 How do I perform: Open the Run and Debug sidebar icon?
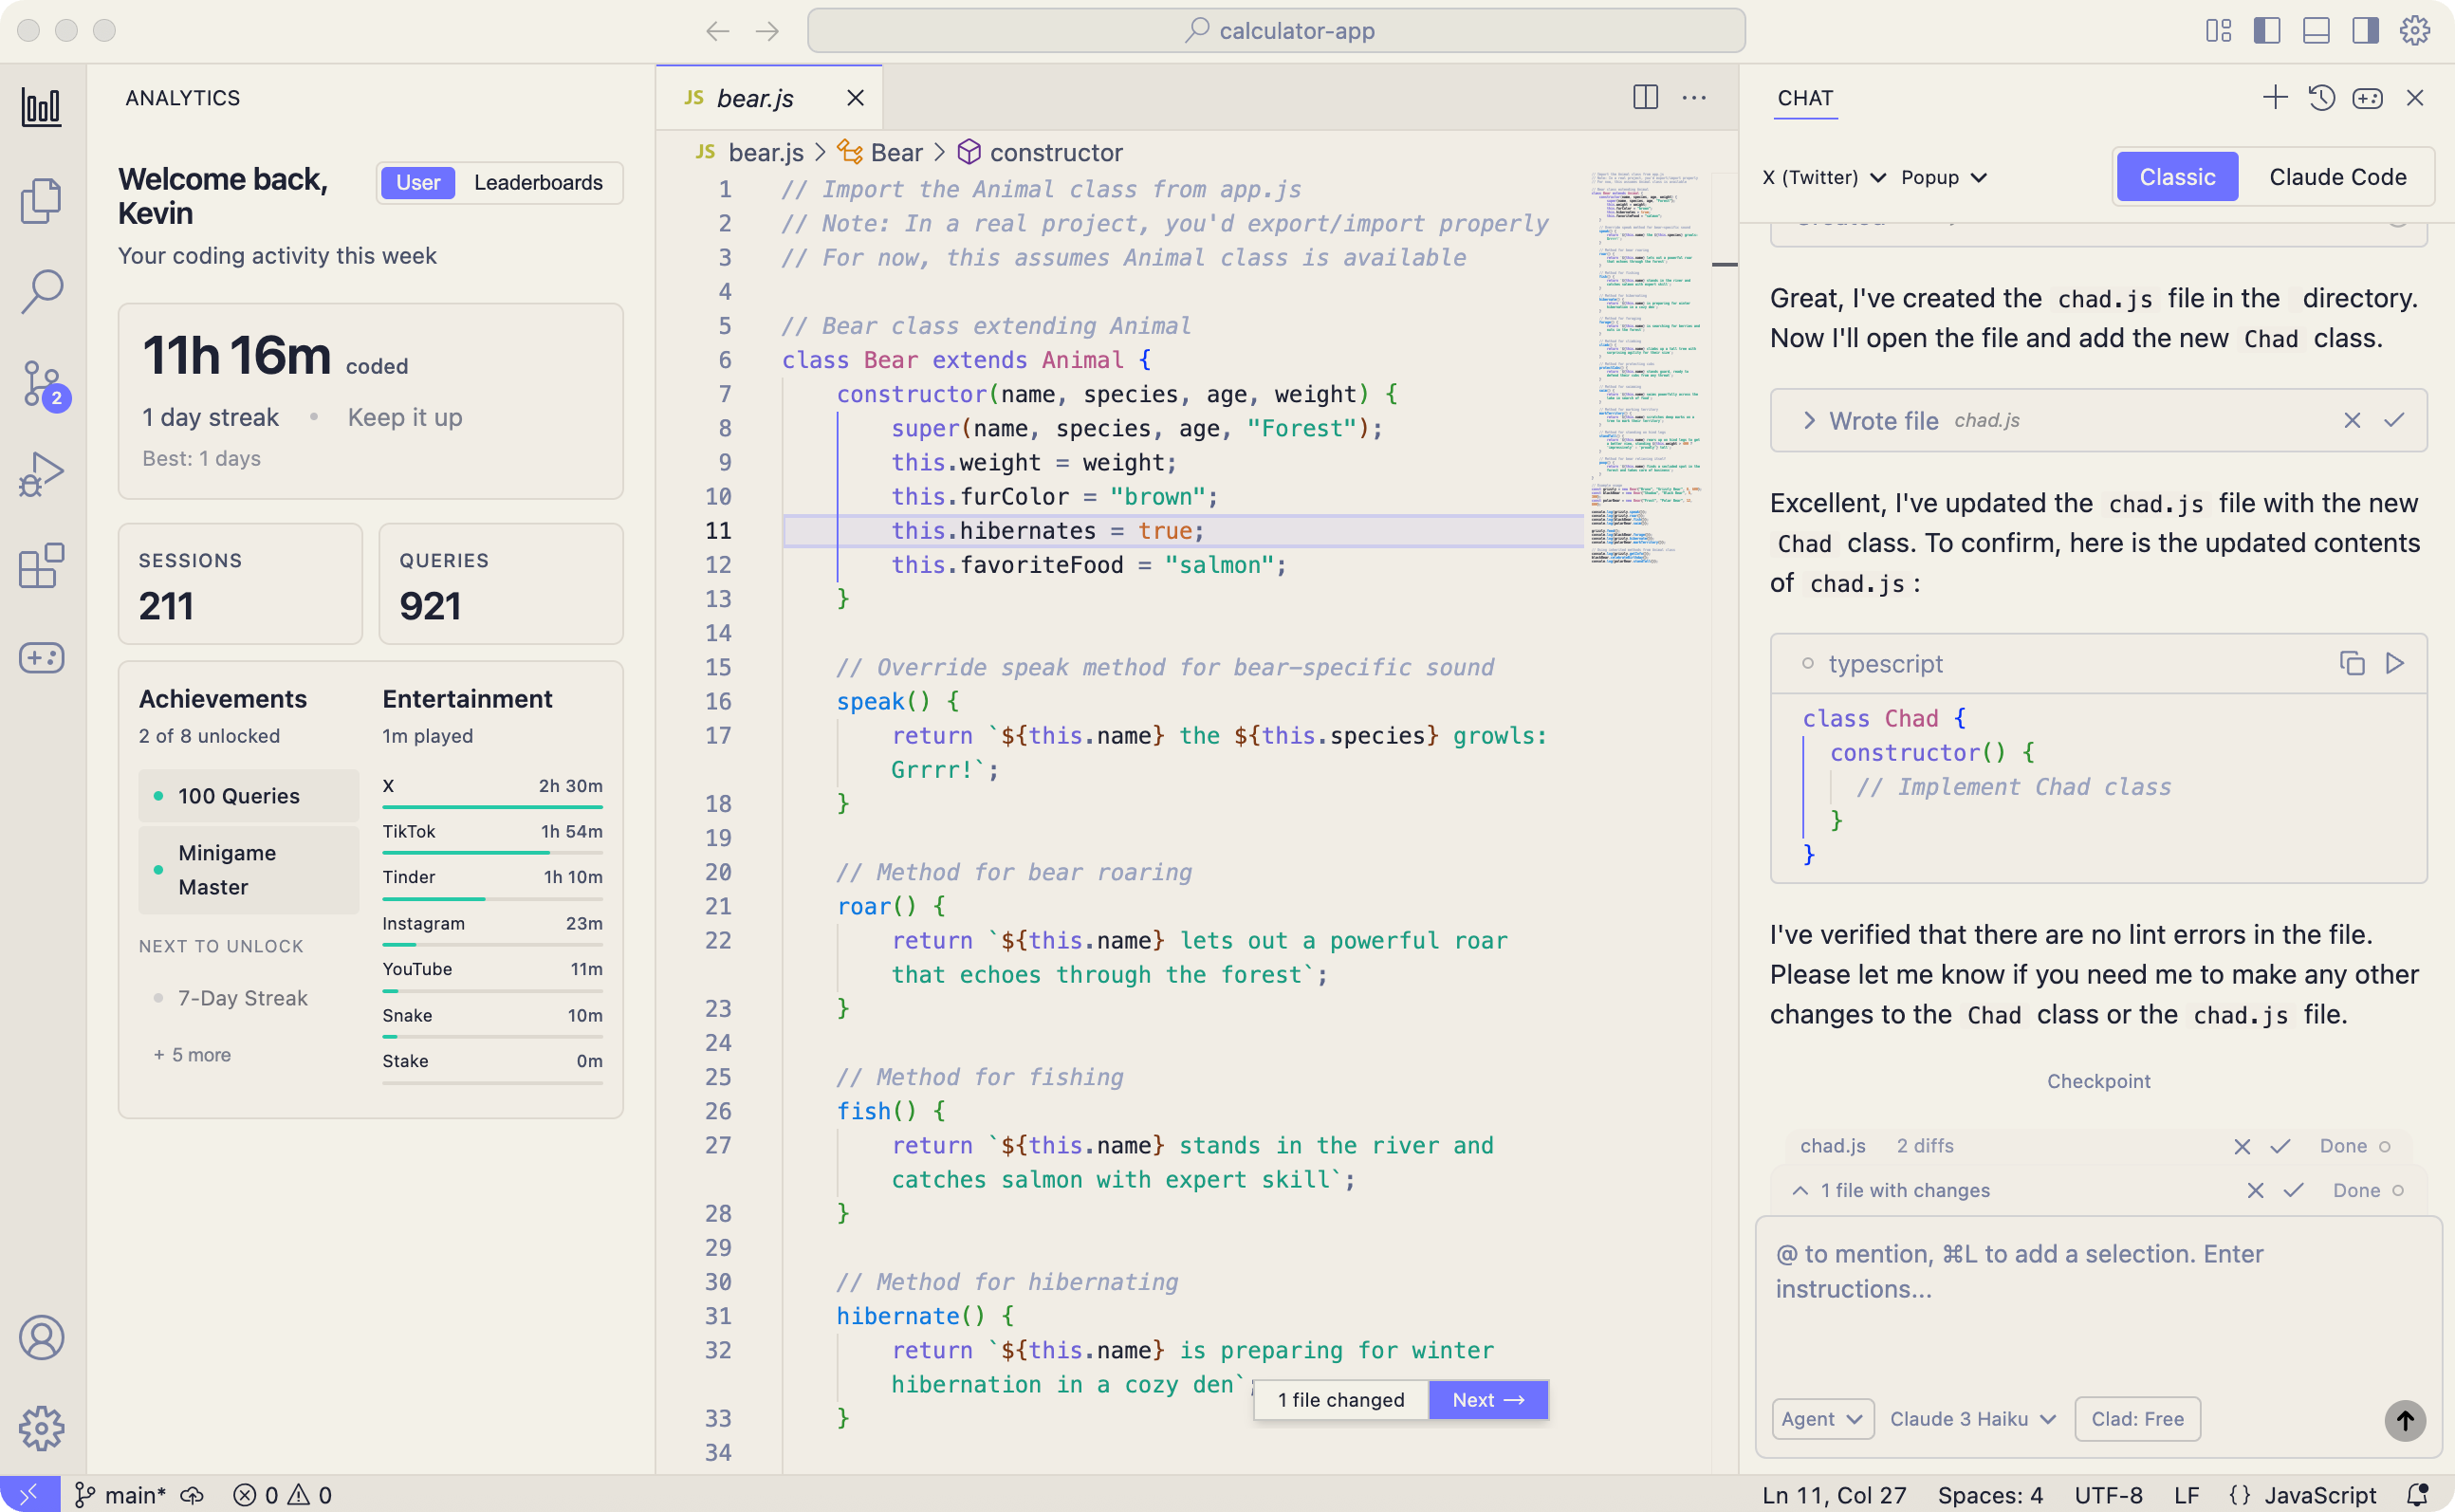pyautogui.click(x=41, y=472)
